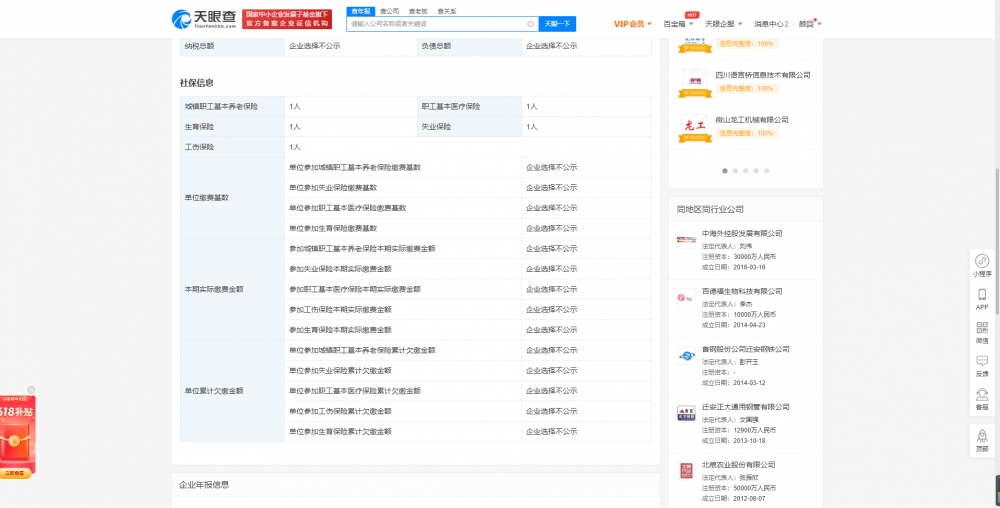1000x508 pixels.
Task: Select the third carousel dot indicator
Action: 746,171
